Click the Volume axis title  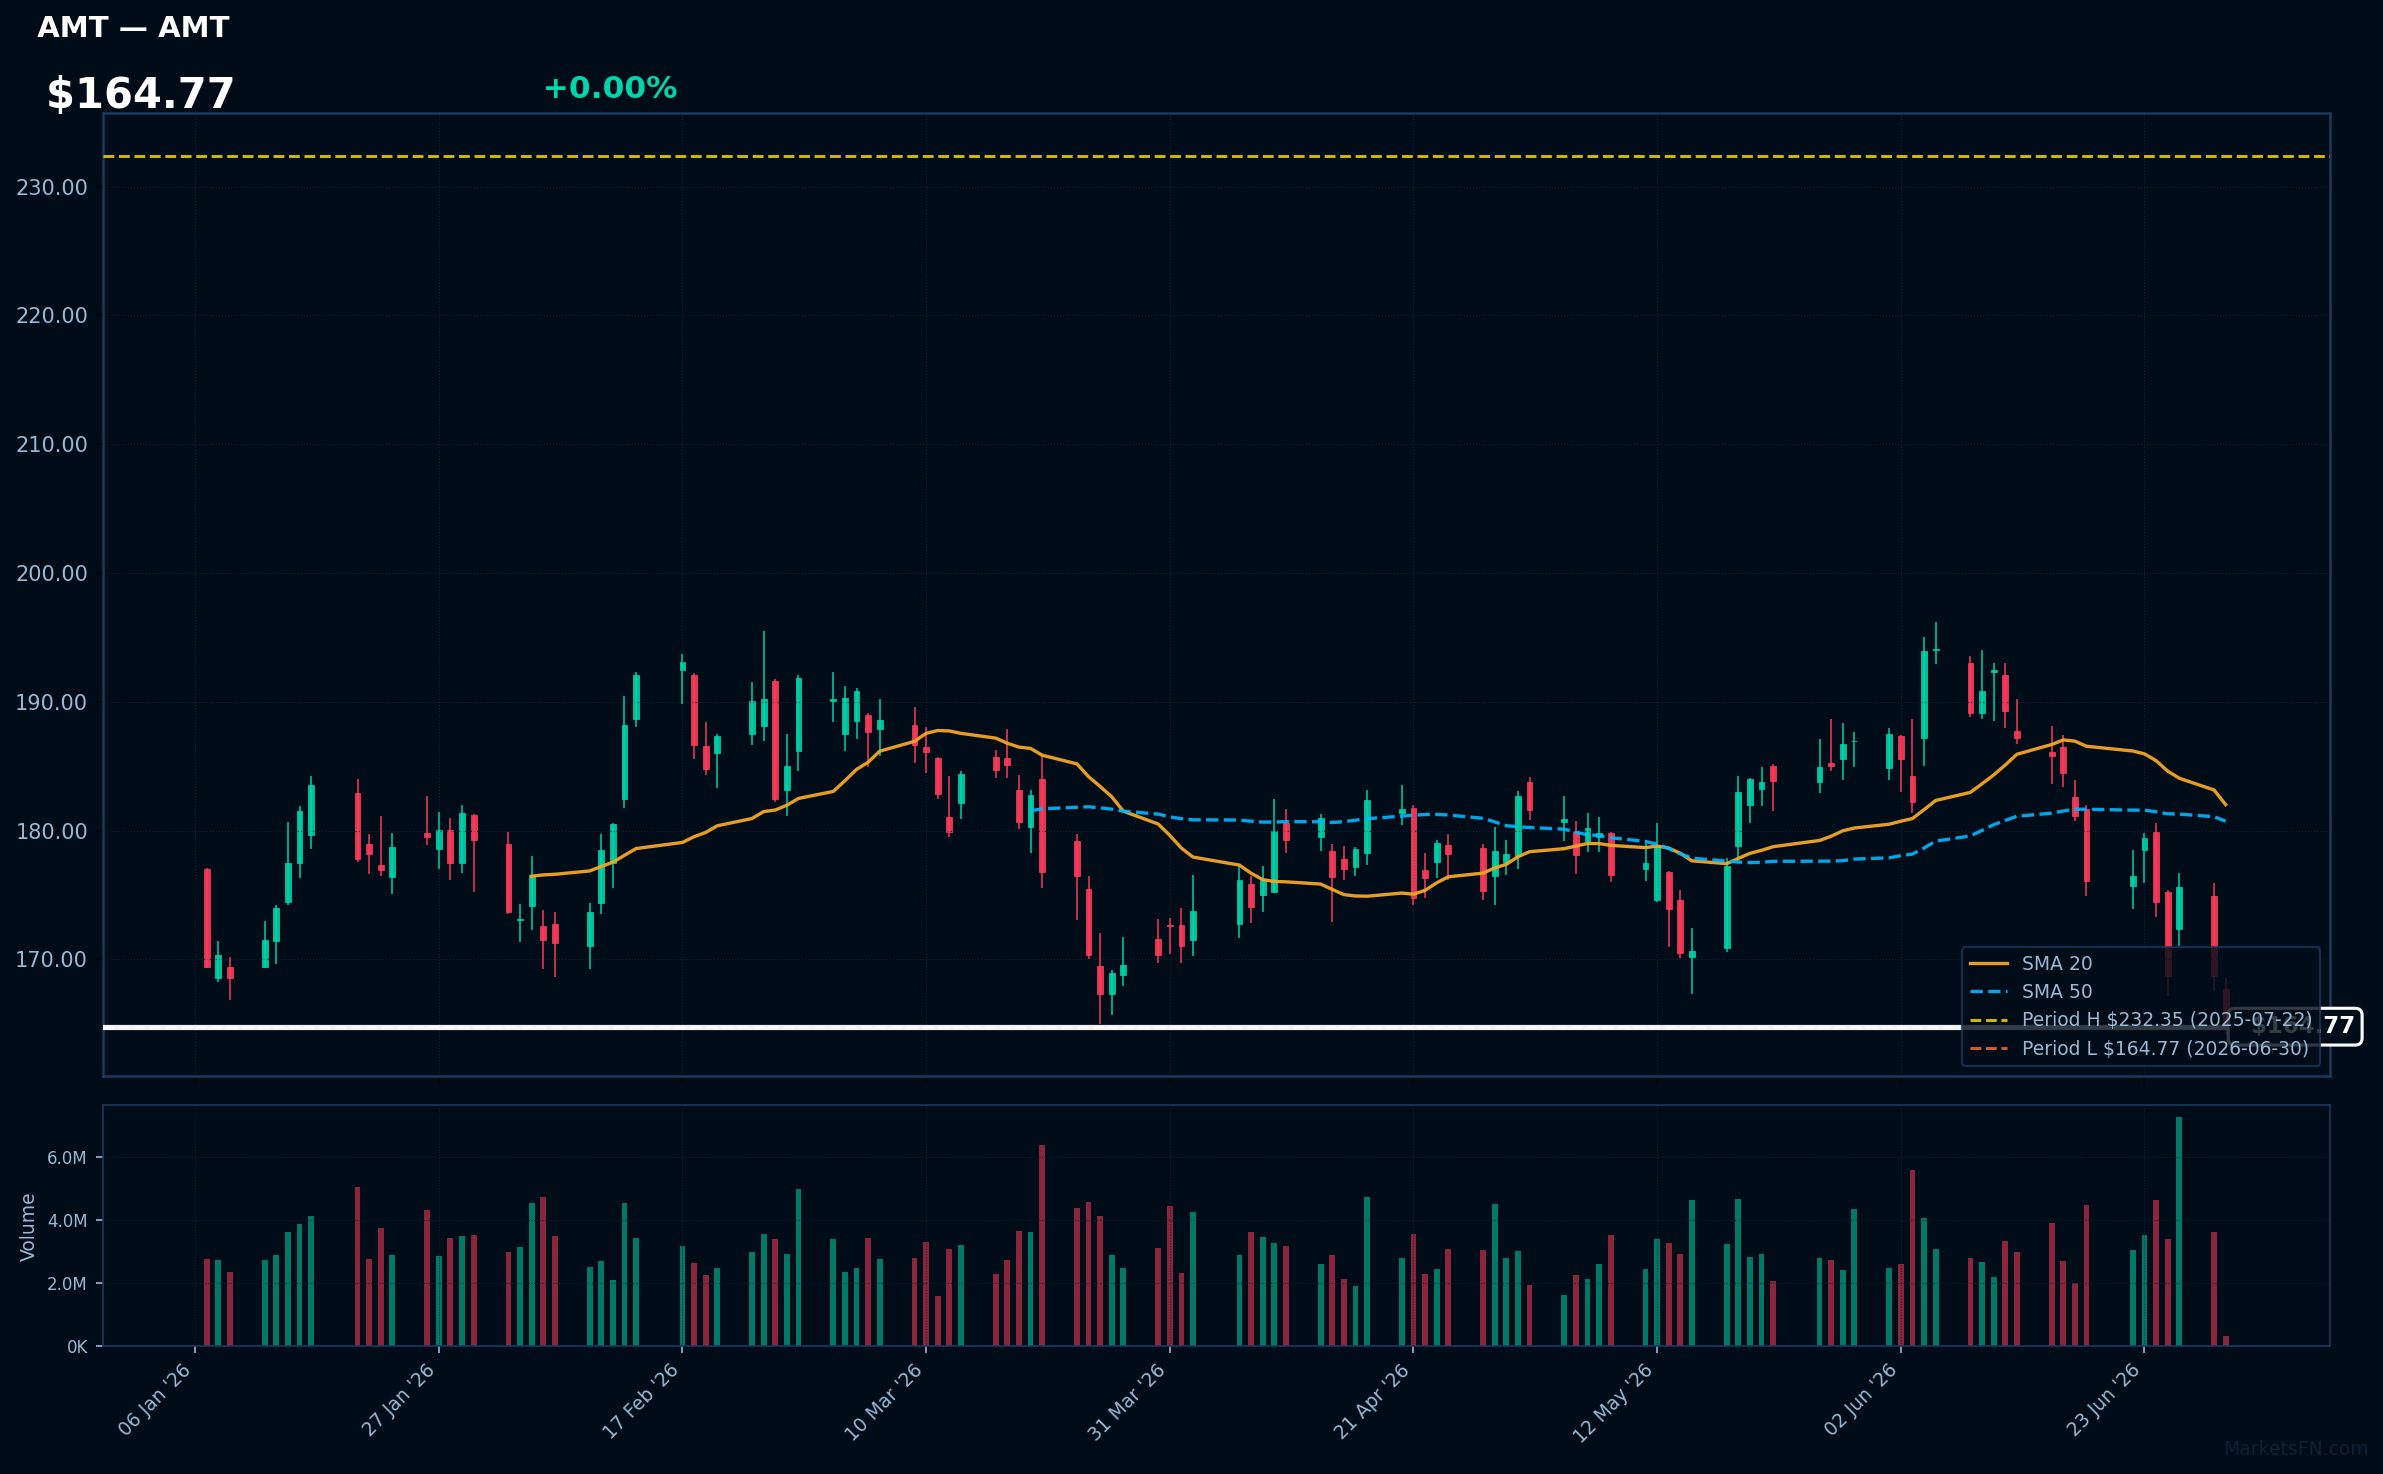point(28,1227)
